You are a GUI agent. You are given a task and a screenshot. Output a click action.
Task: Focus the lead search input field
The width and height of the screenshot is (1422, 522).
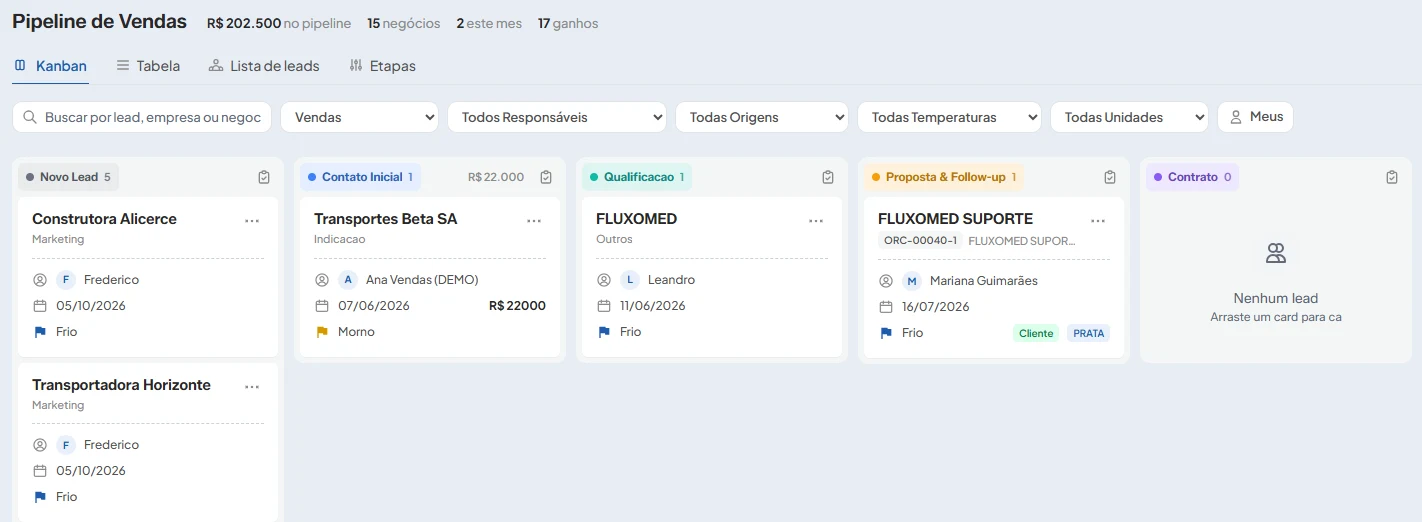142,117
